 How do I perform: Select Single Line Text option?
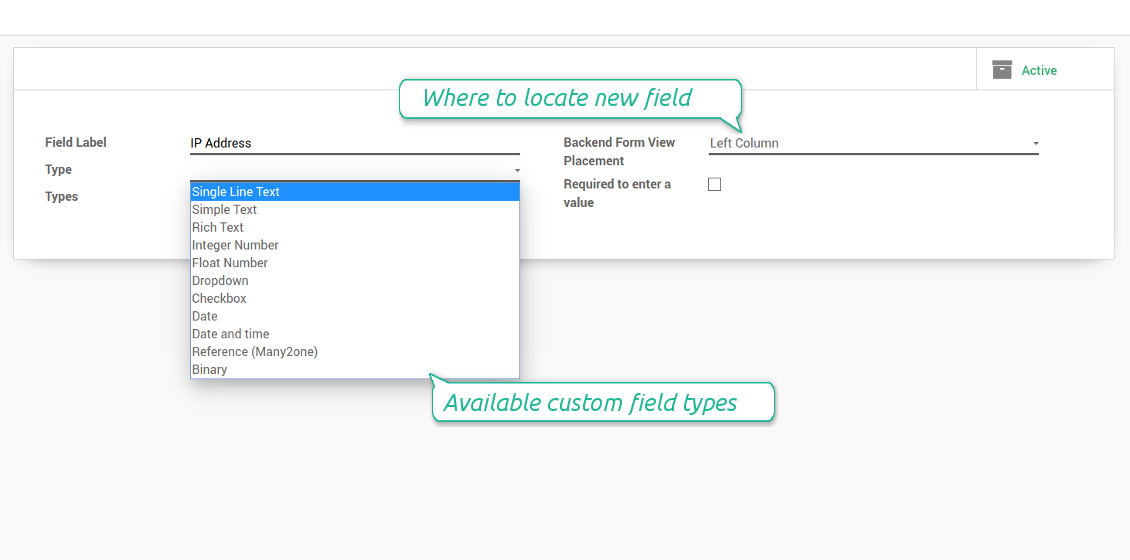pos(355,192)
